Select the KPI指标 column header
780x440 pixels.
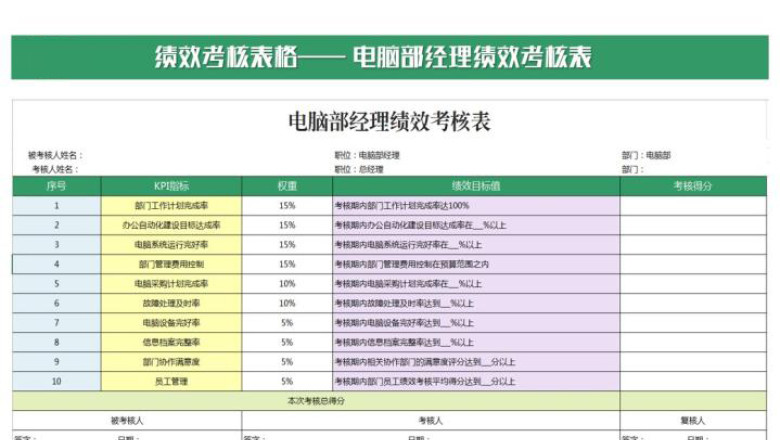pyautogui.click(x=171, y=186)
